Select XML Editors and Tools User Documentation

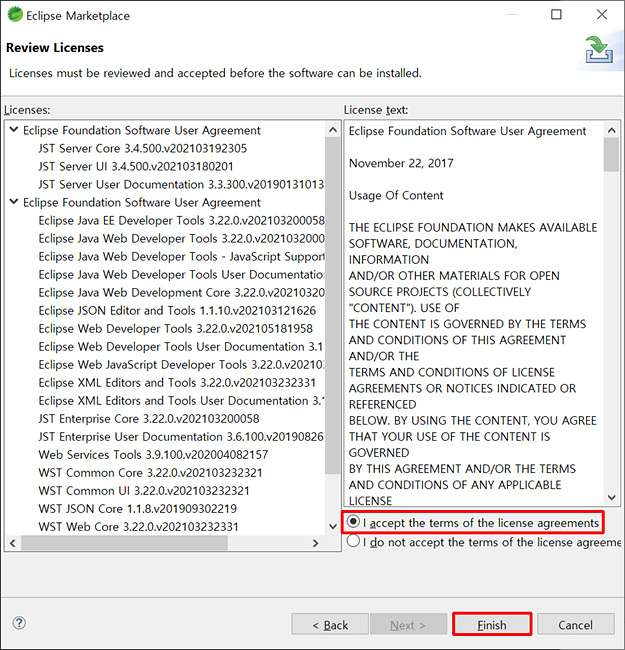click(x=182, y=400)
